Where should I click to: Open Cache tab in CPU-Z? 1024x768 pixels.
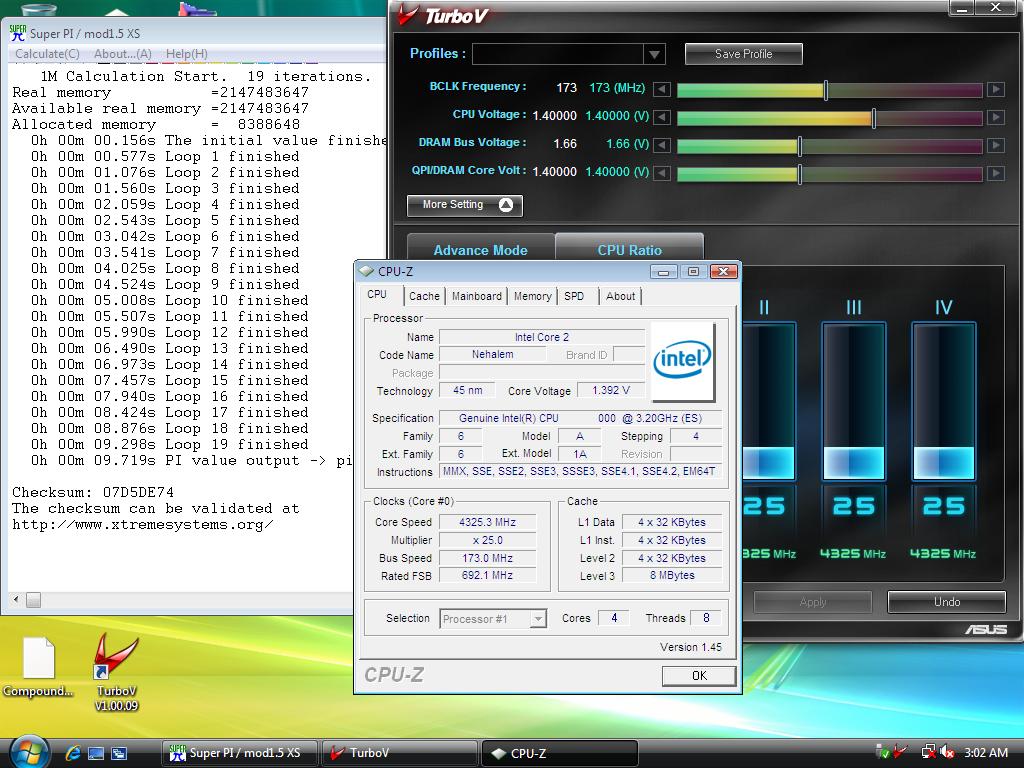pyautogui.click(x=424, y=296)
